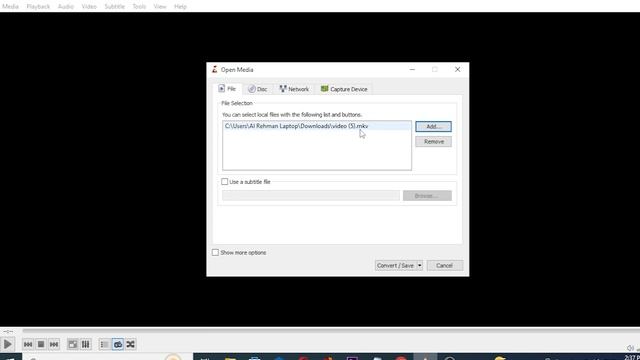The height and width of the screenshot is (360, 640).
Task: Switch to the Network tab
Action: 294,89
